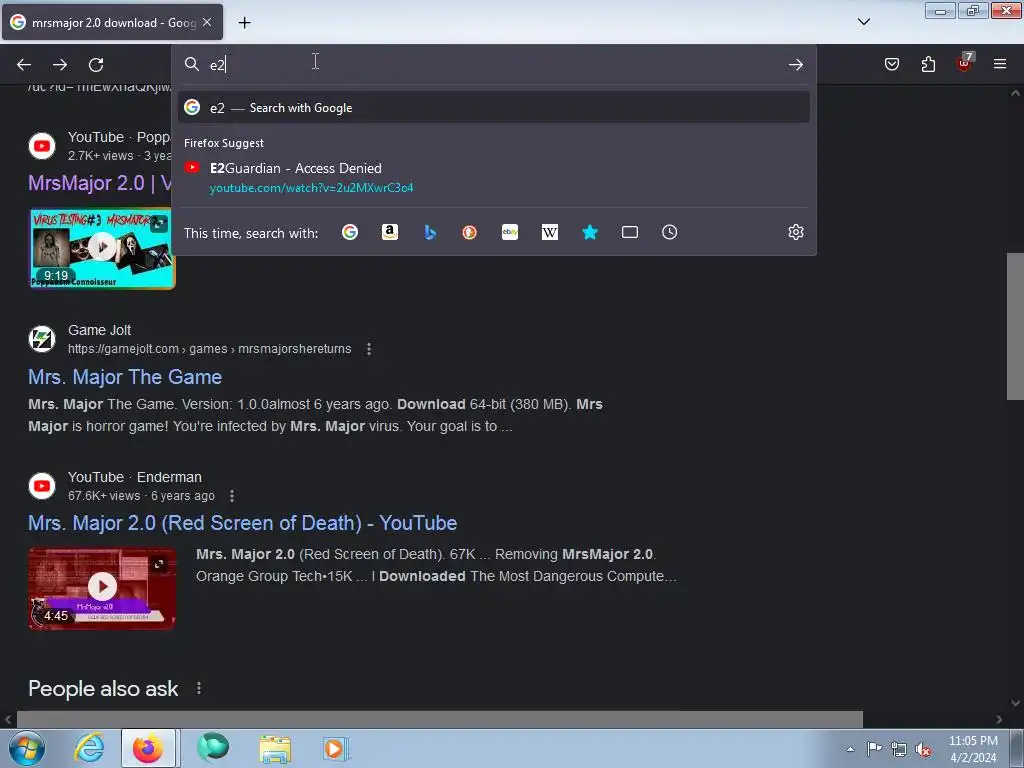1024x768 pixels.
Task: Open Firefox application hamburger menu
Action: coord(1000,64)
